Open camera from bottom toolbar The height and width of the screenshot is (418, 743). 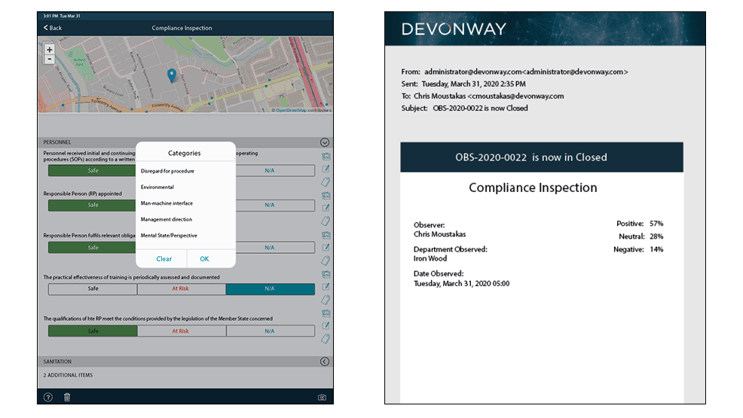coord(322,397)
